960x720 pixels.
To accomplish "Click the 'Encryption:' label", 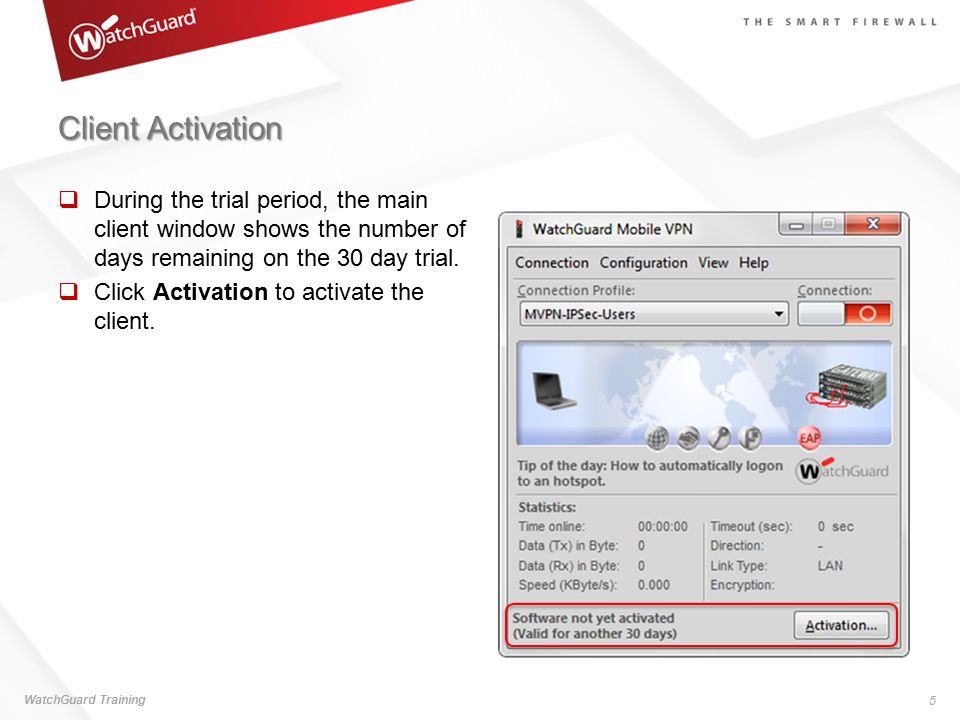I will coord(742,585).
